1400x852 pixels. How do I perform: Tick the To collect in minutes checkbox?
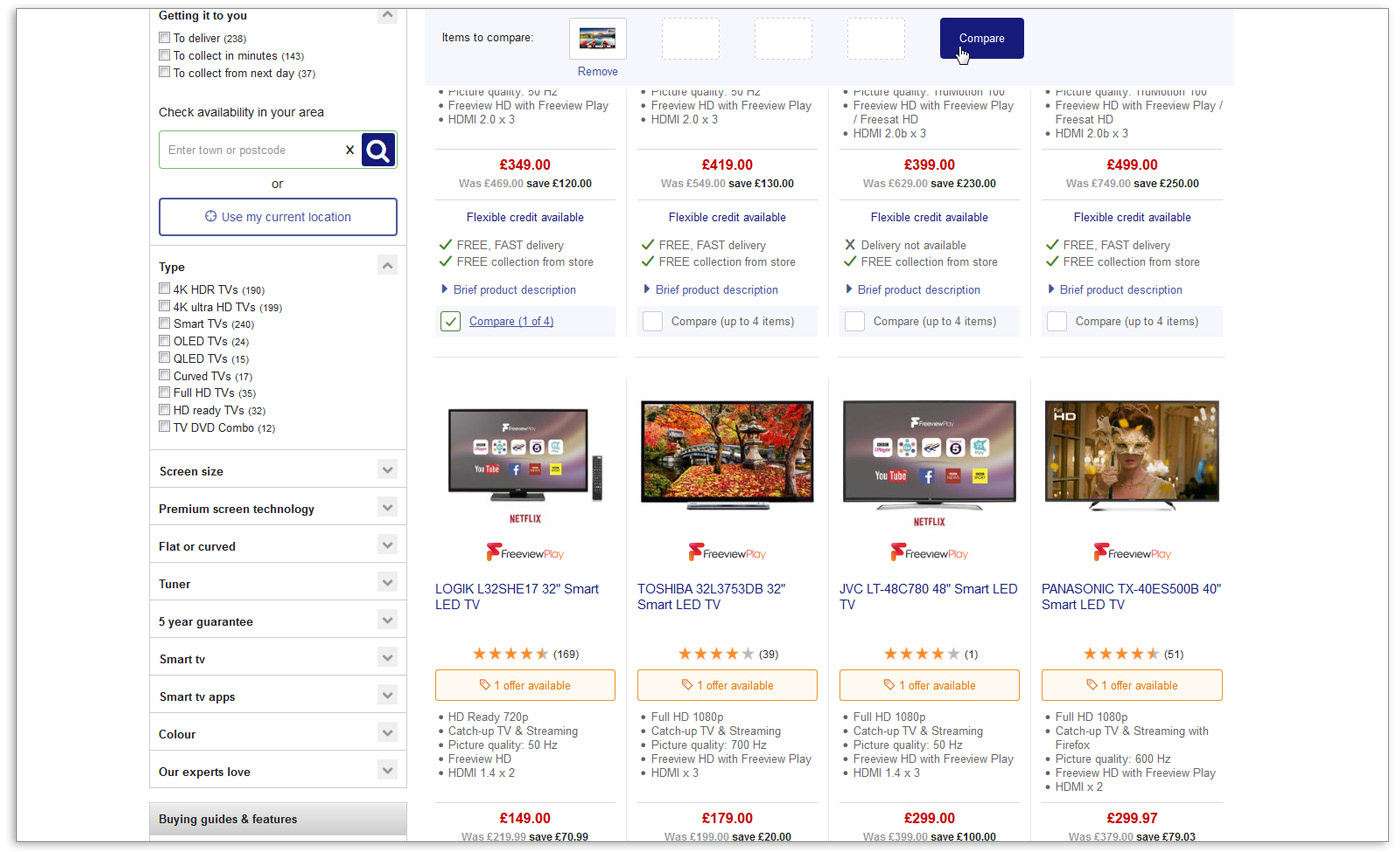164,56
